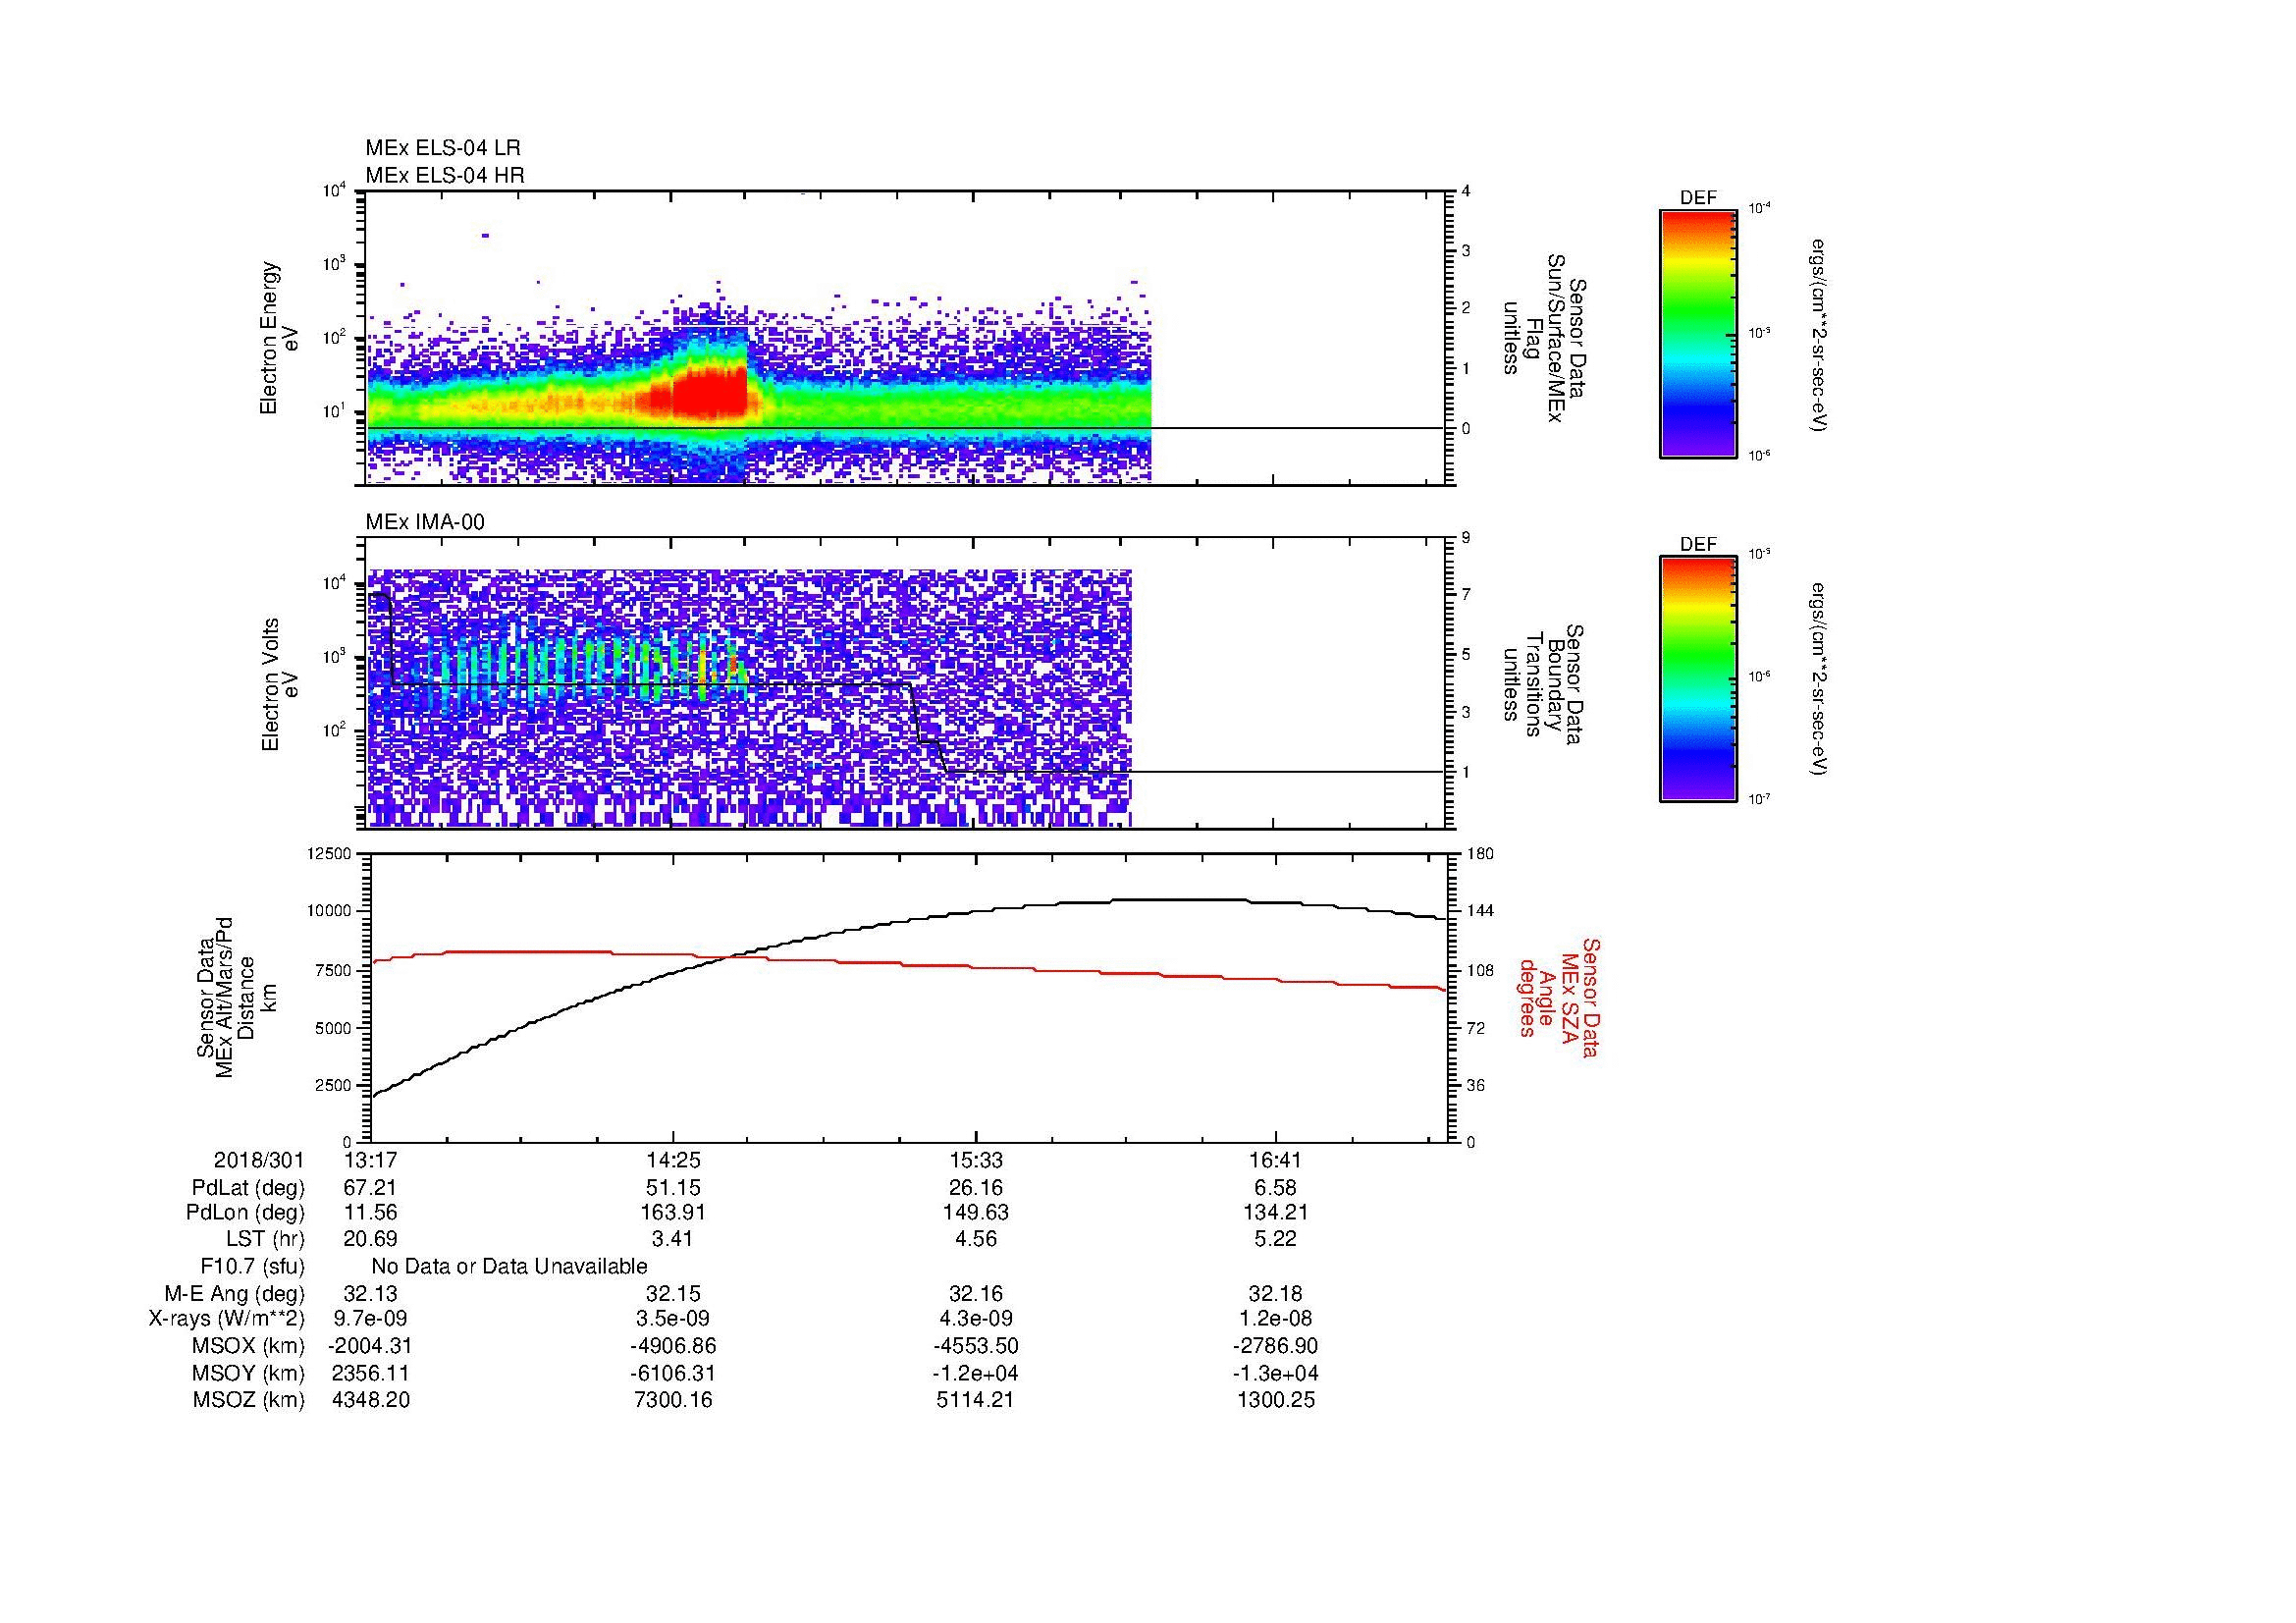Click PdLon value '134.21'
This screenshot has height=1623, width=2296.
tap(1276, 1213)
